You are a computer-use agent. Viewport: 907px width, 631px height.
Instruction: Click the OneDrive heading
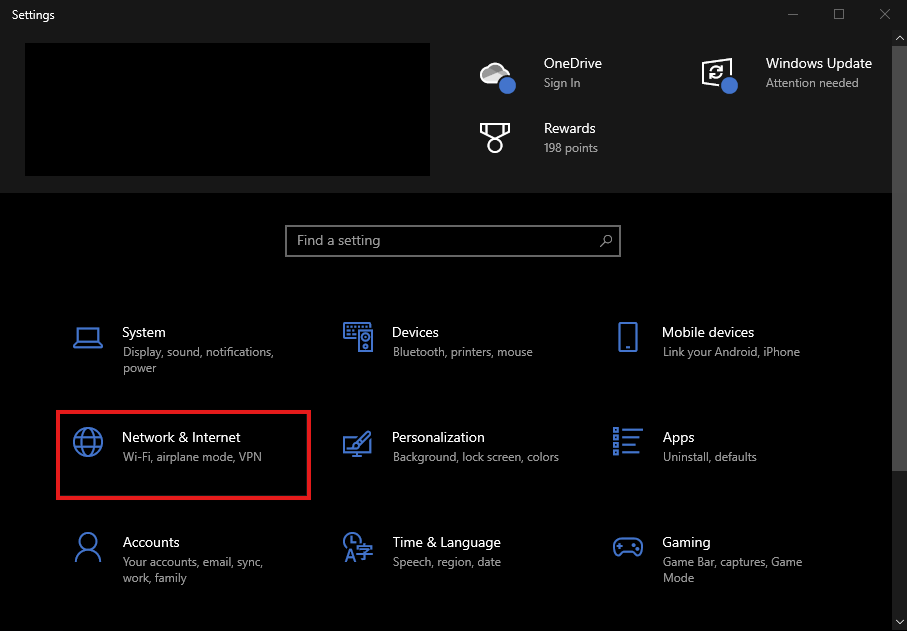(x=573, y=64)
